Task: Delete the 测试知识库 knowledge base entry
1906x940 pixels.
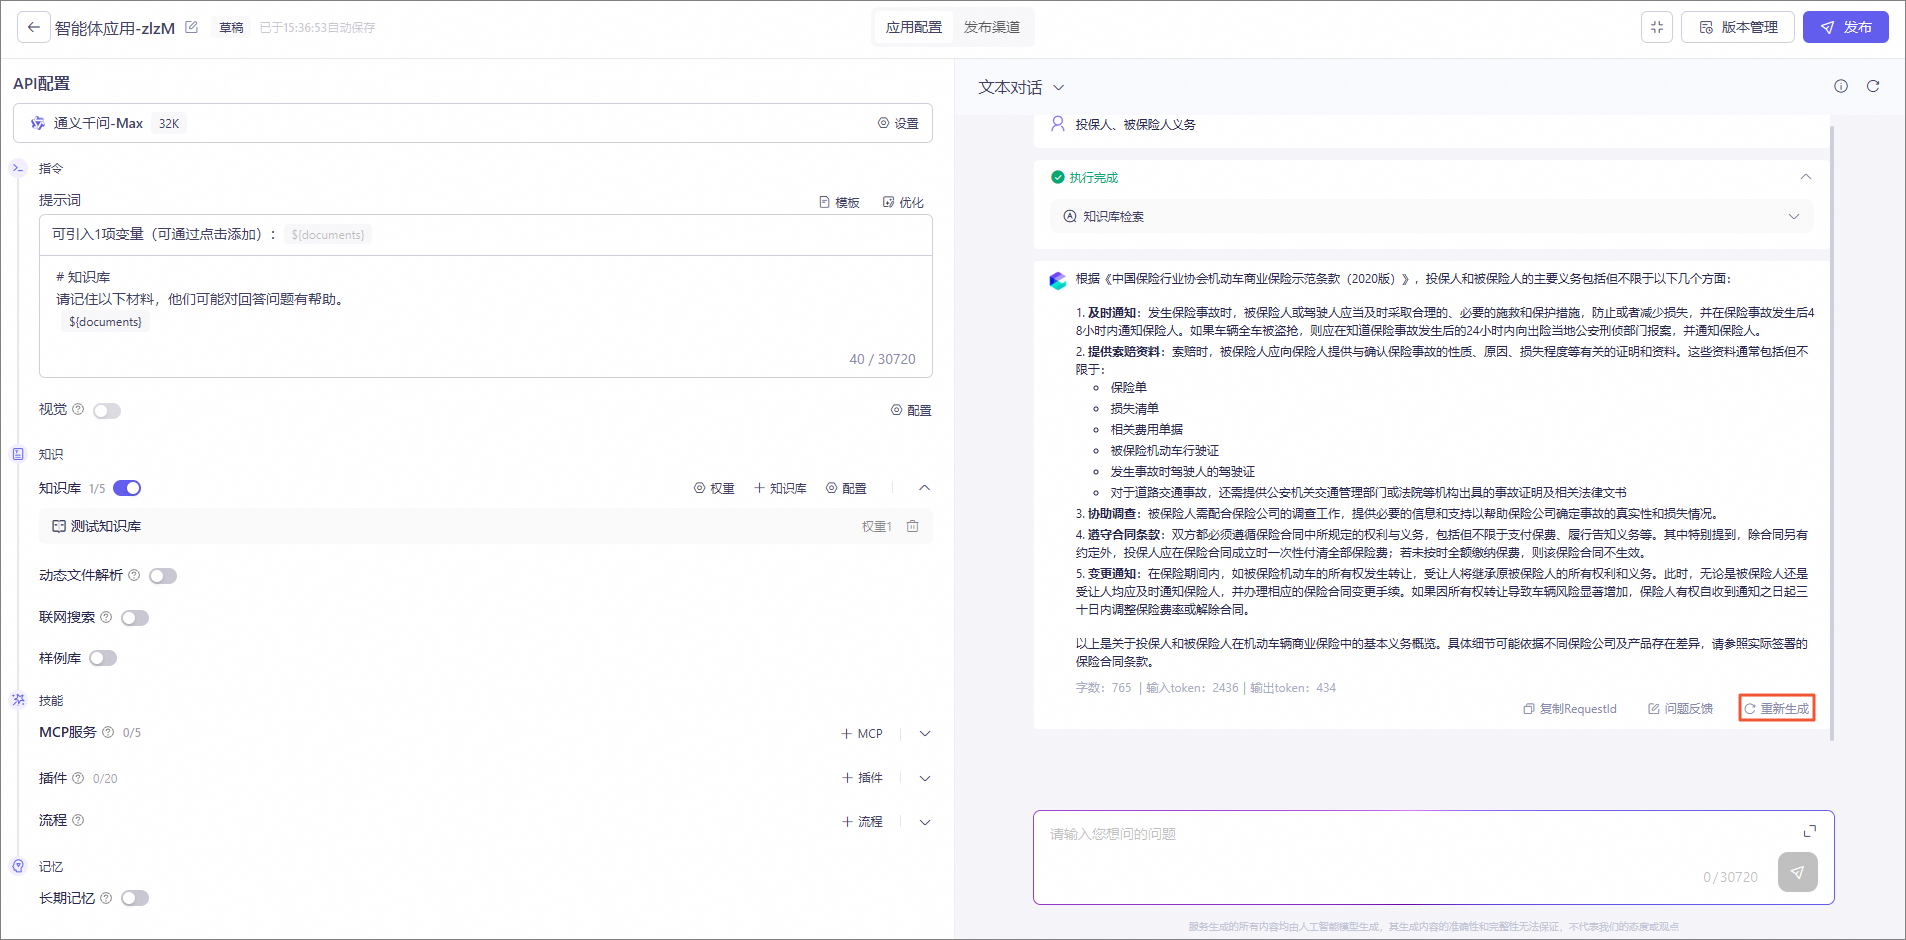Action: [x=912, y=526]
